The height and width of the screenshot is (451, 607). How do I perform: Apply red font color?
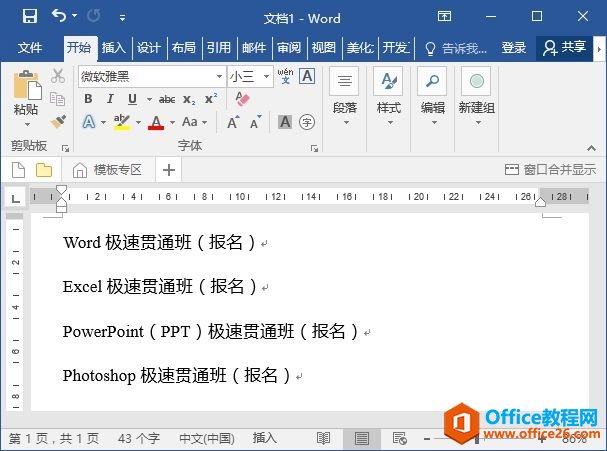tap(156, 122)
